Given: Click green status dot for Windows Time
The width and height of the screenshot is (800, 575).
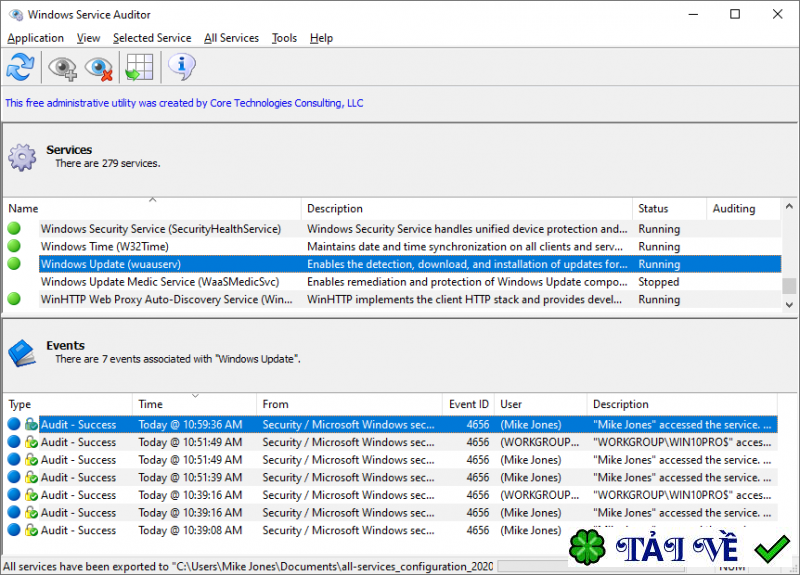Looking at the screenshot, I should point(14,246).
